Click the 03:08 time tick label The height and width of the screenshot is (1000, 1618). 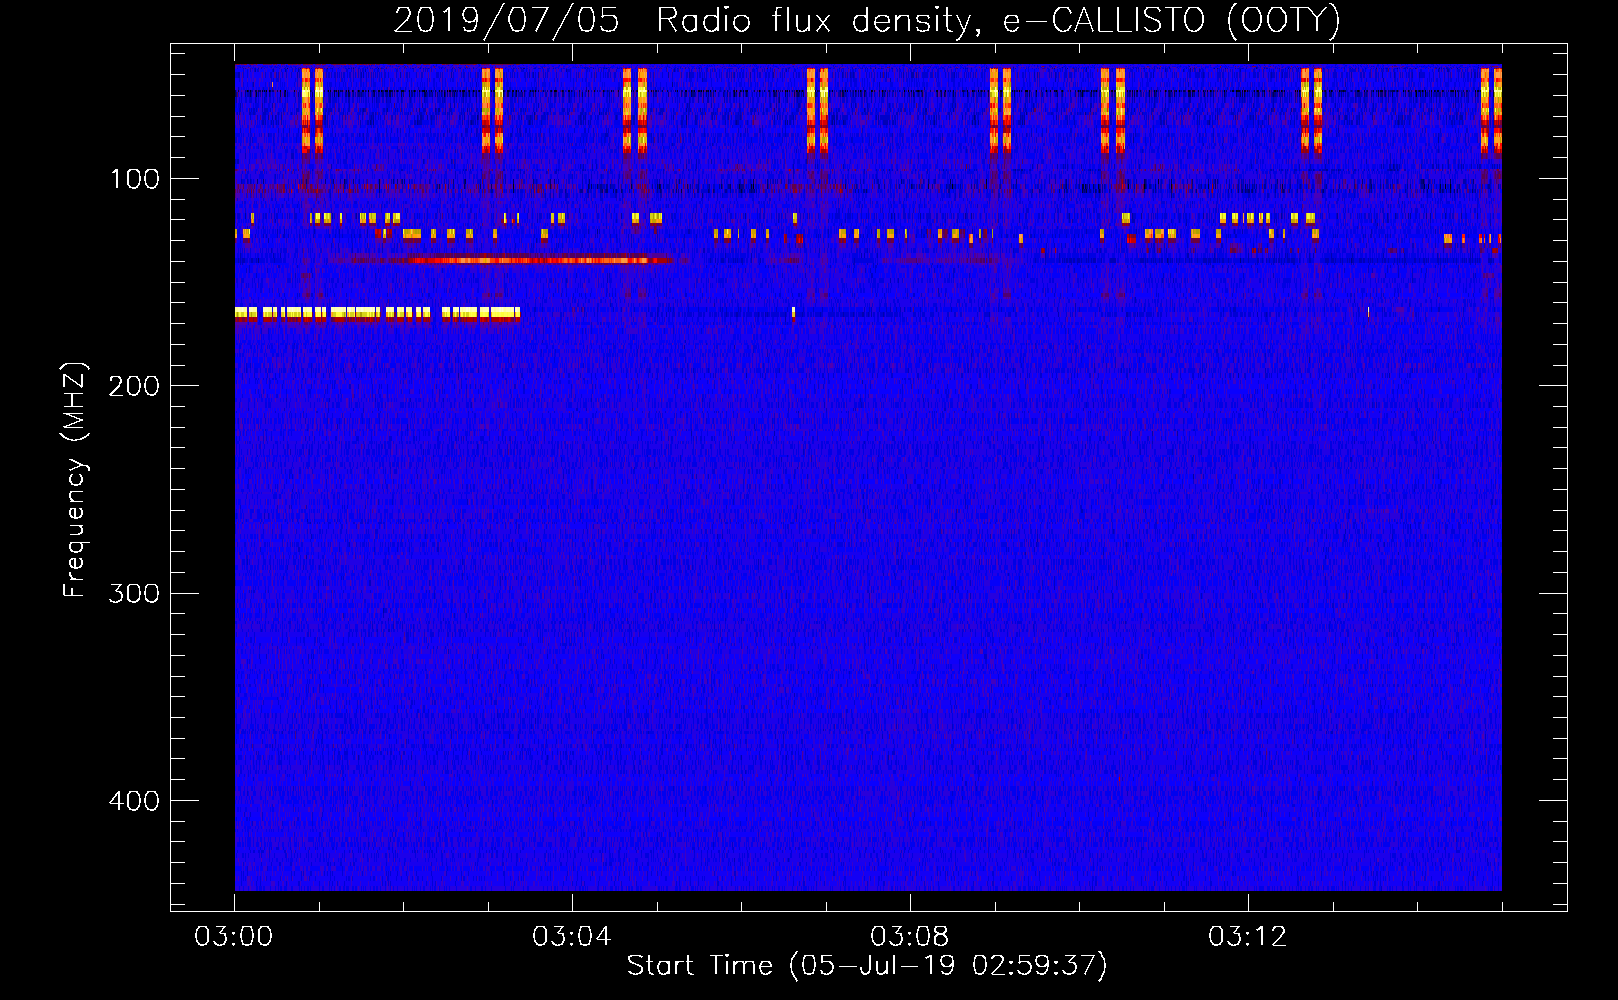click(x=910, y=937)
